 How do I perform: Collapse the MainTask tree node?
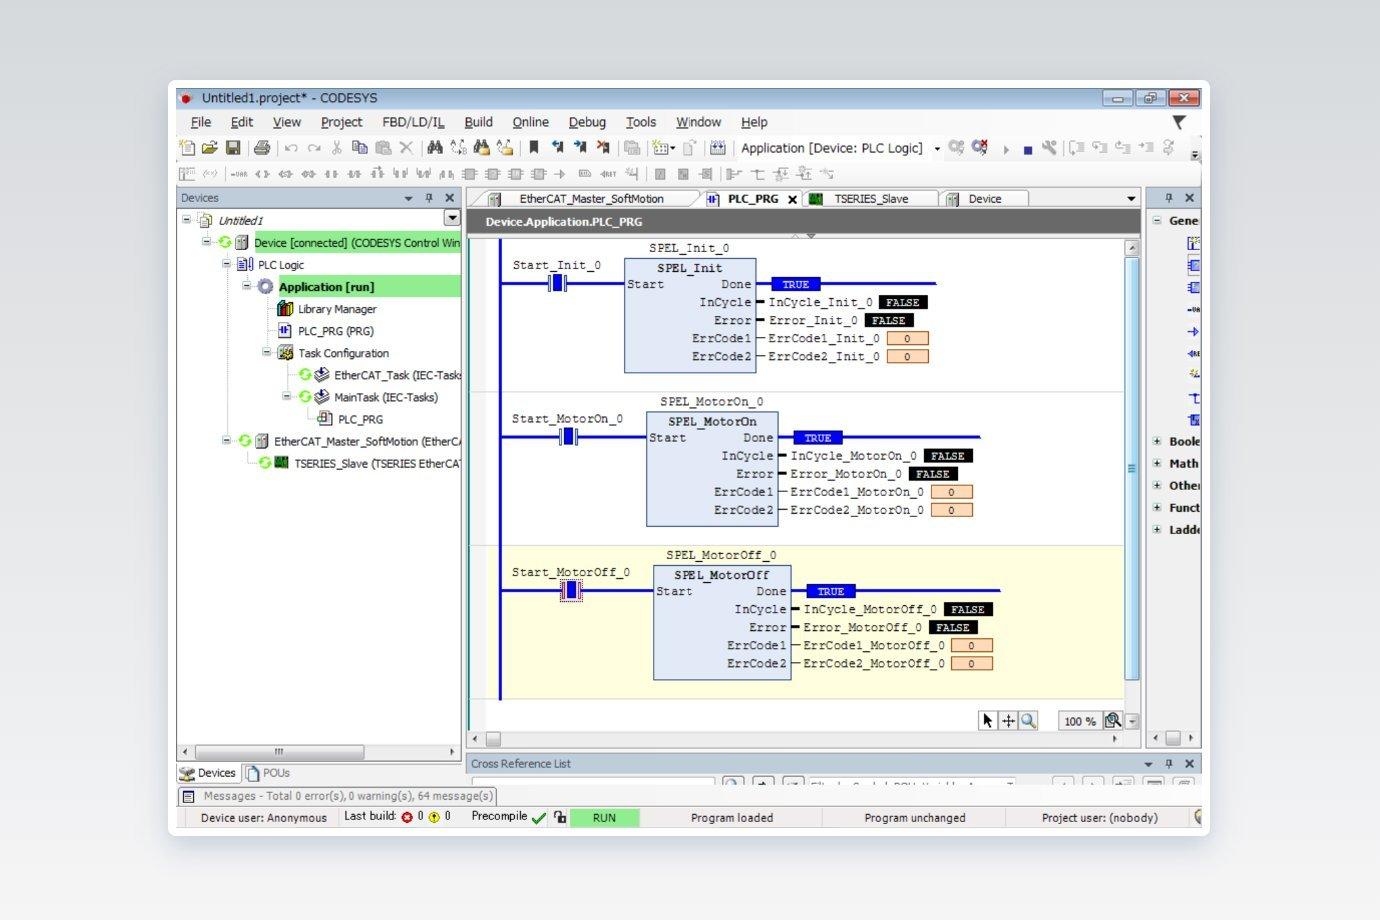coord(287,396)
